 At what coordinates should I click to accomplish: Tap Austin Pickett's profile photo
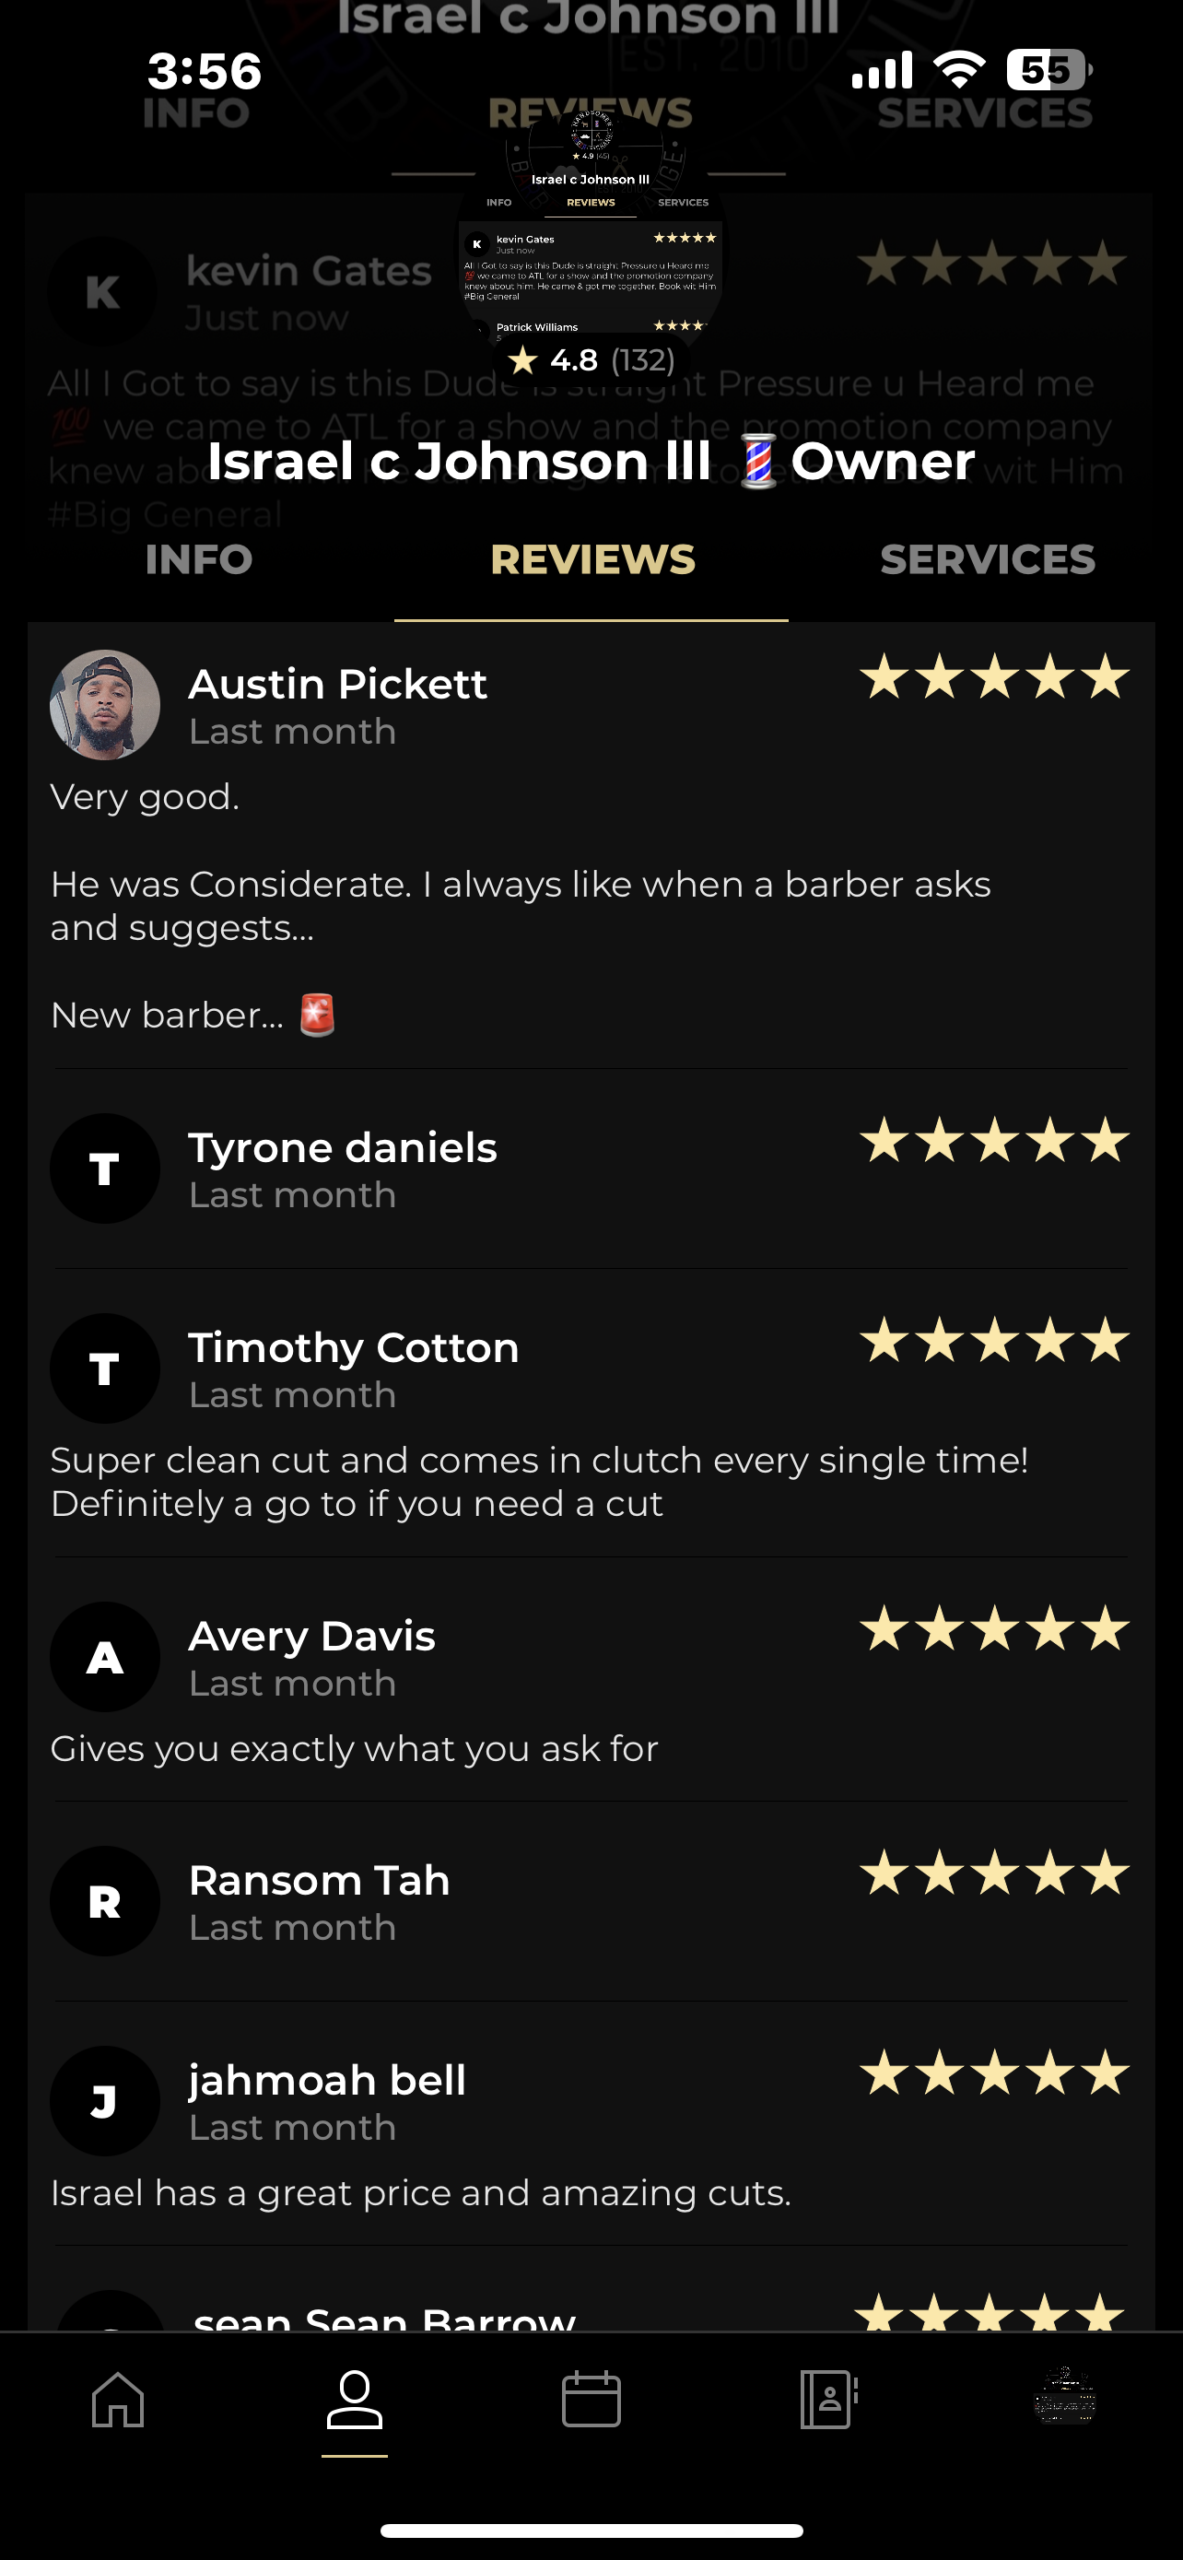[x=105, y=705]
